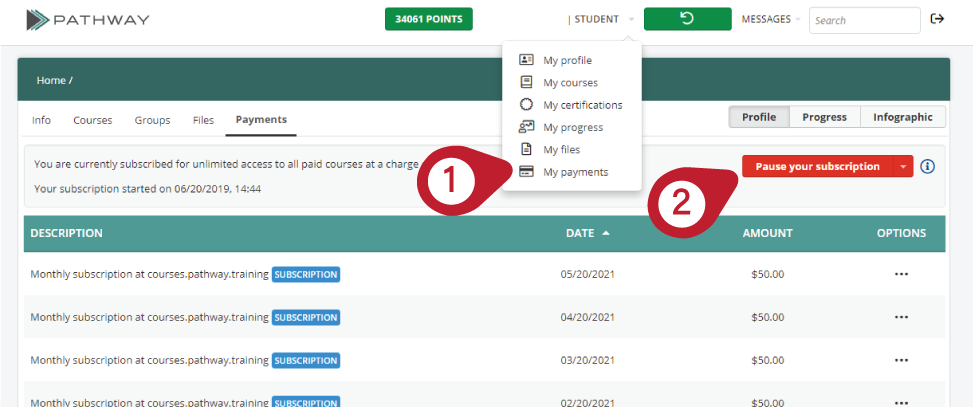Click Monthly subscription description for 05/20/2021

[150, 274]
